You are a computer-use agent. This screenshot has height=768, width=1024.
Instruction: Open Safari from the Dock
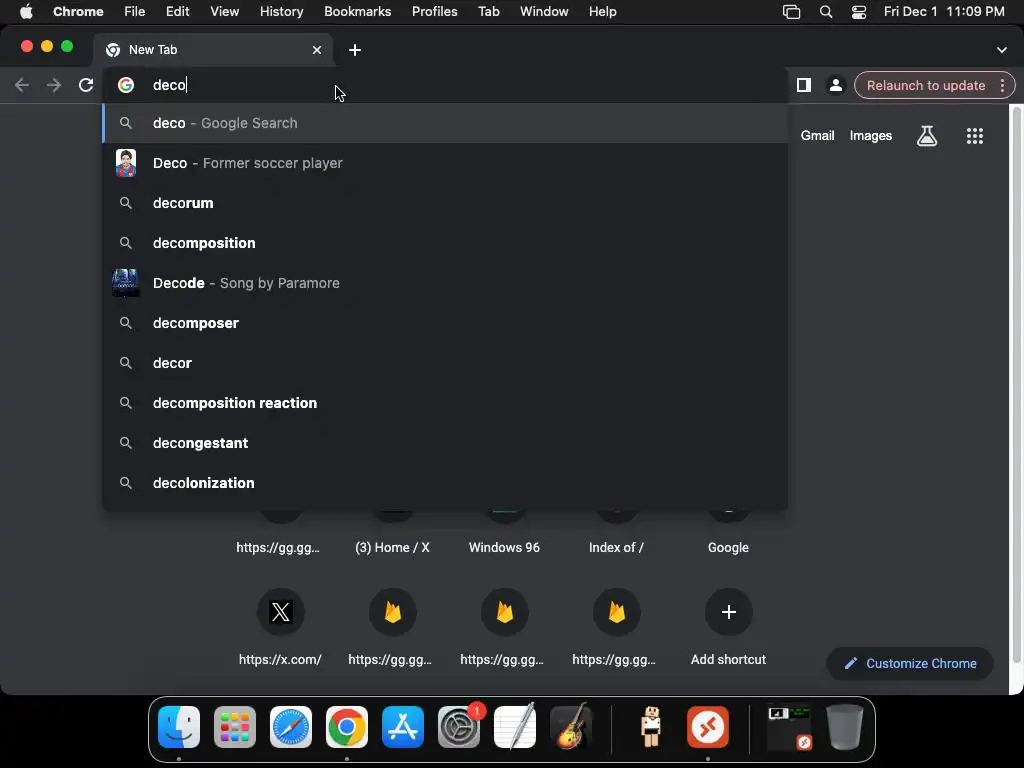point(291,727)
